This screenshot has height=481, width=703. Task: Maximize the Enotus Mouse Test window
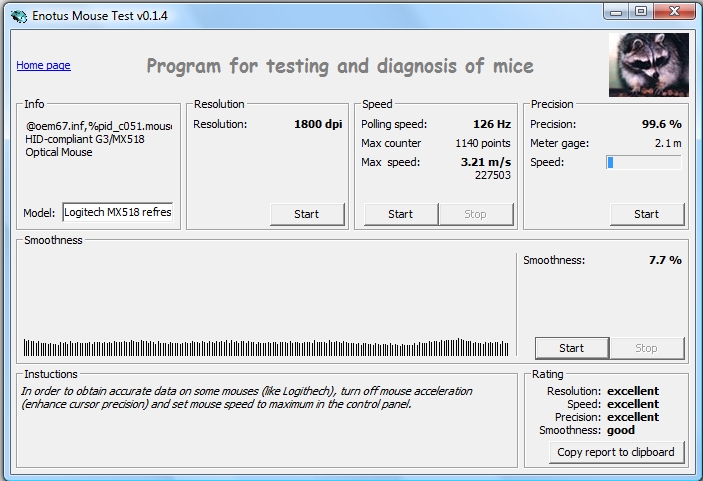coord(641,12)
